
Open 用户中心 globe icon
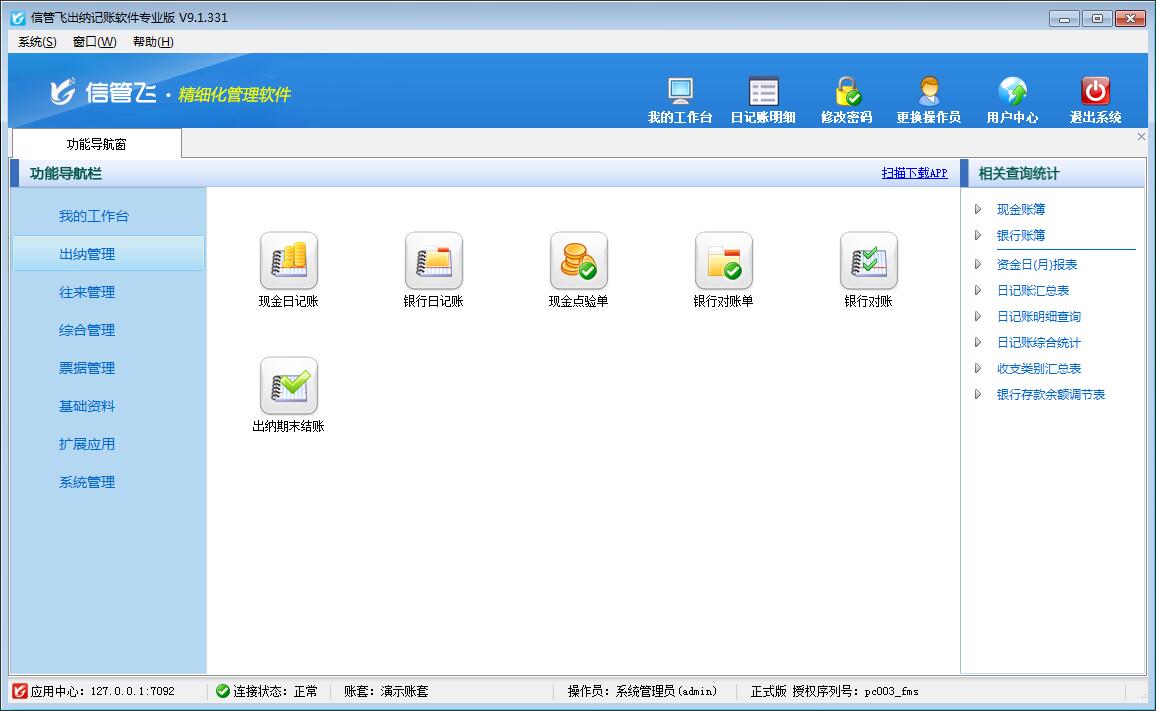(1012, 93)
